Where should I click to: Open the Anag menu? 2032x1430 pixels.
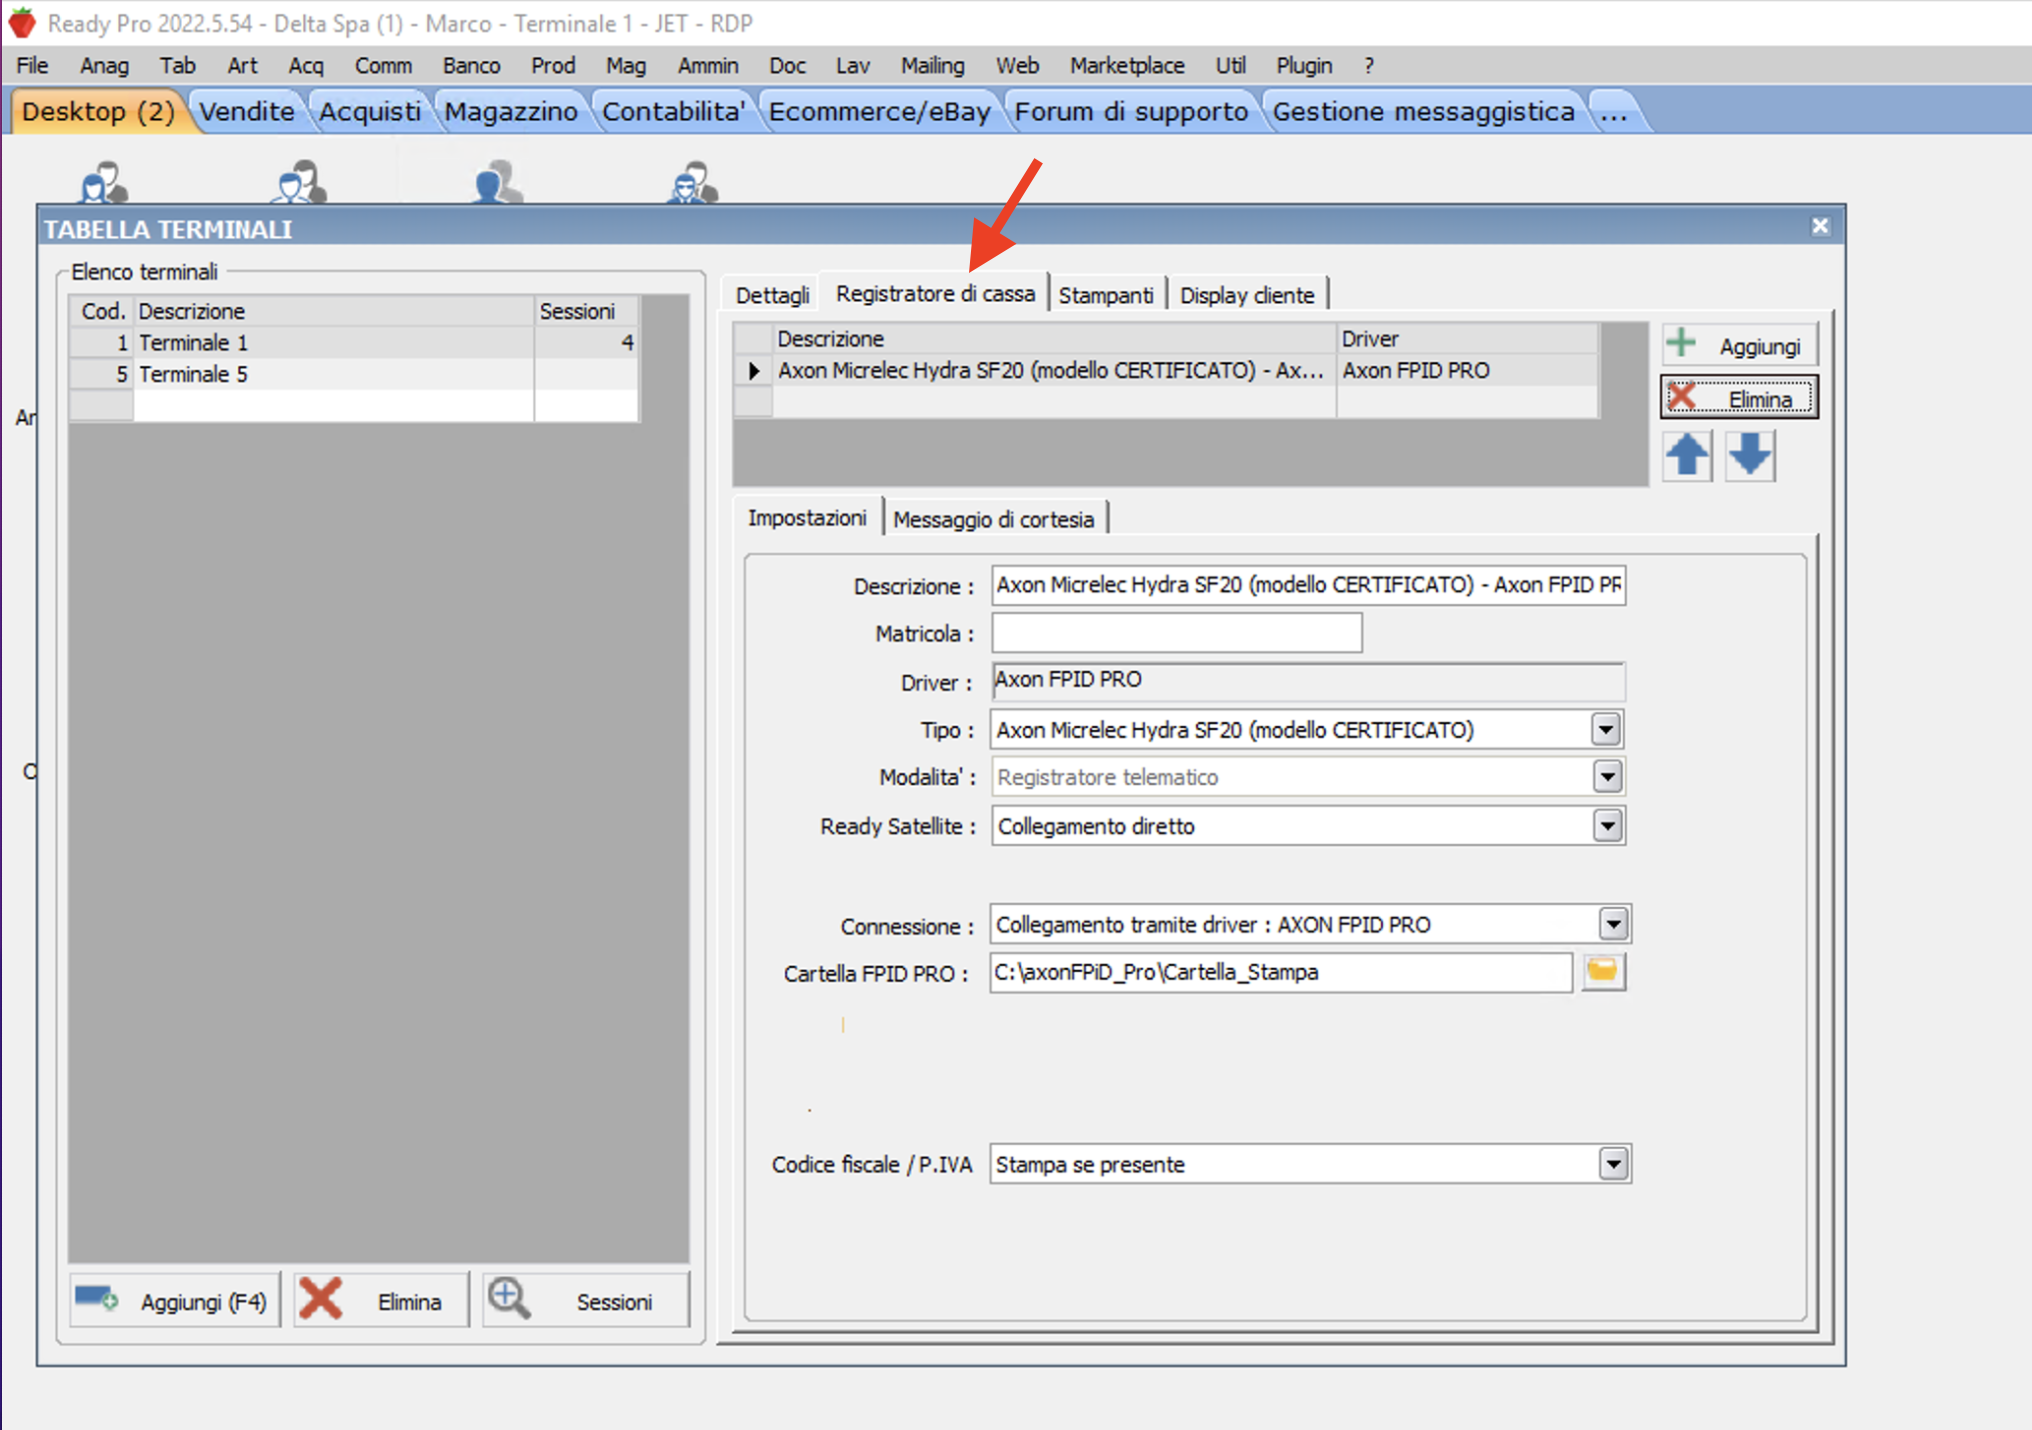[x=104, y=65]
